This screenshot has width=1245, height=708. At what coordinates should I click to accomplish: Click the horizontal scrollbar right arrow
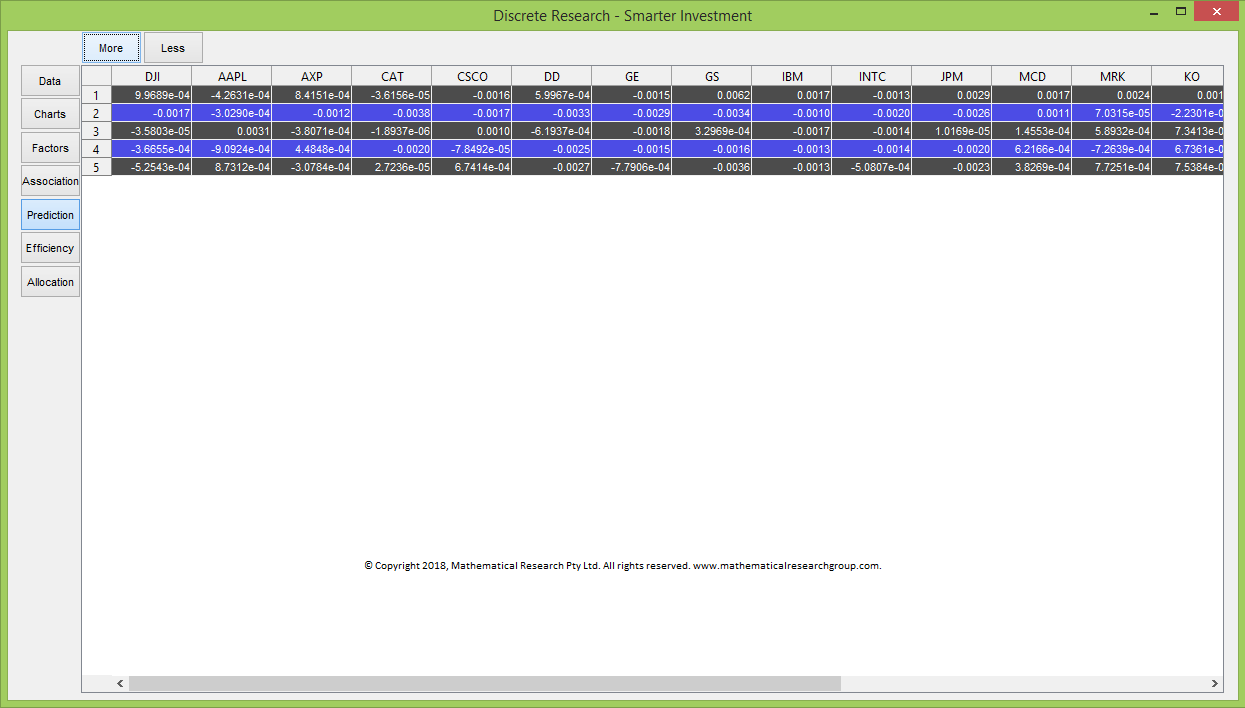(x=1215, y=684)
